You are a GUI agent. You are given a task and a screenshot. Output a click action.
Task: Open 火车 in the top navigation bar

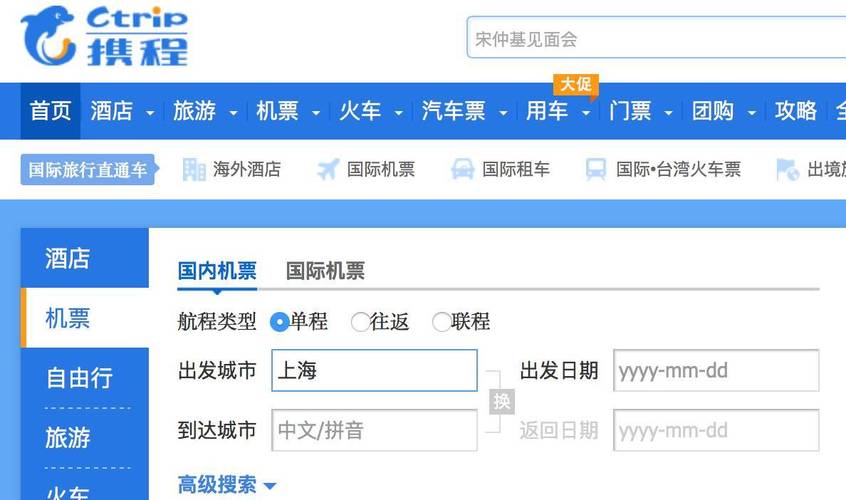coord(360,111)
